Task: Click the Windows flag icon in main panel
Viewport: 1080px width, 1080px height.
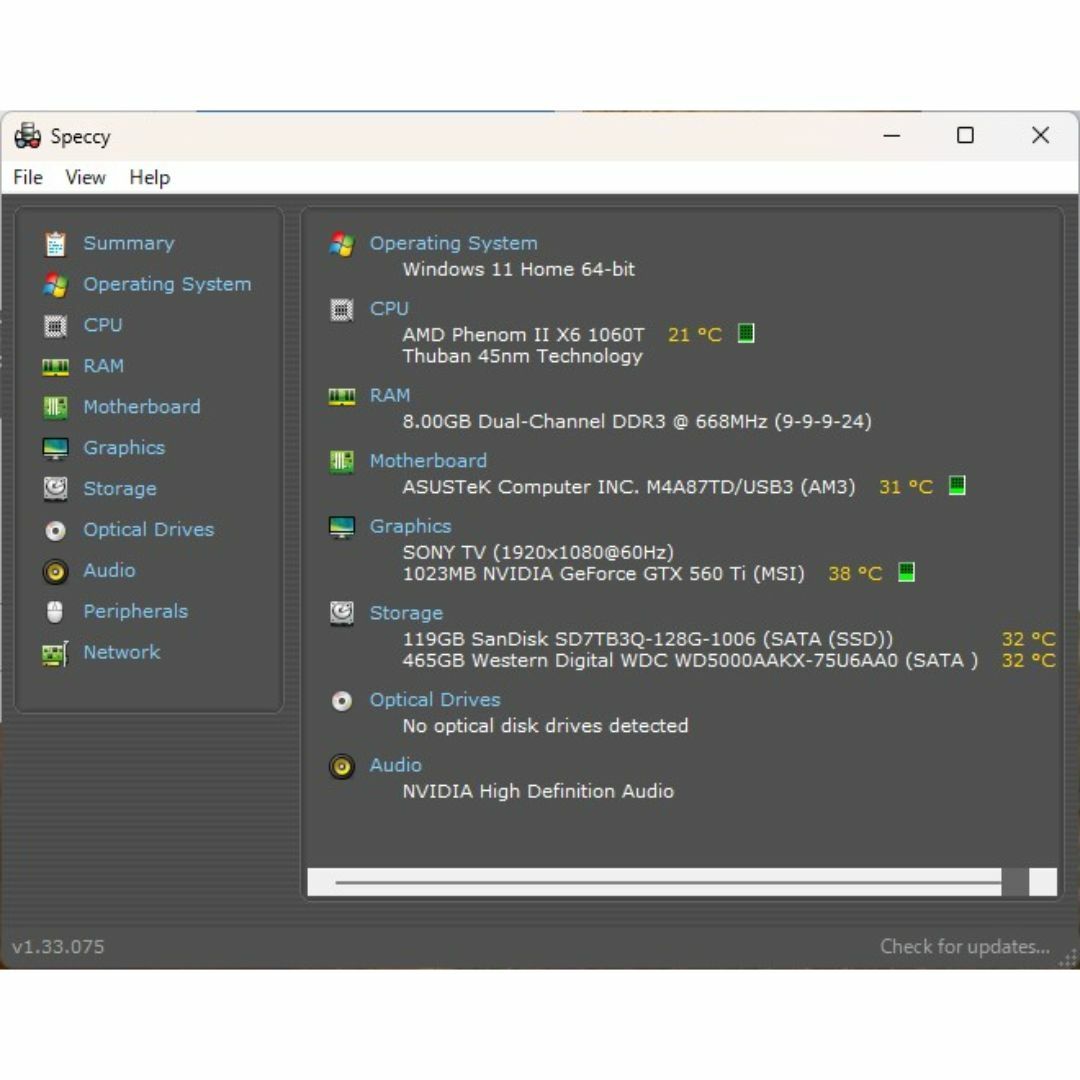Action: (x=342, y=244)
